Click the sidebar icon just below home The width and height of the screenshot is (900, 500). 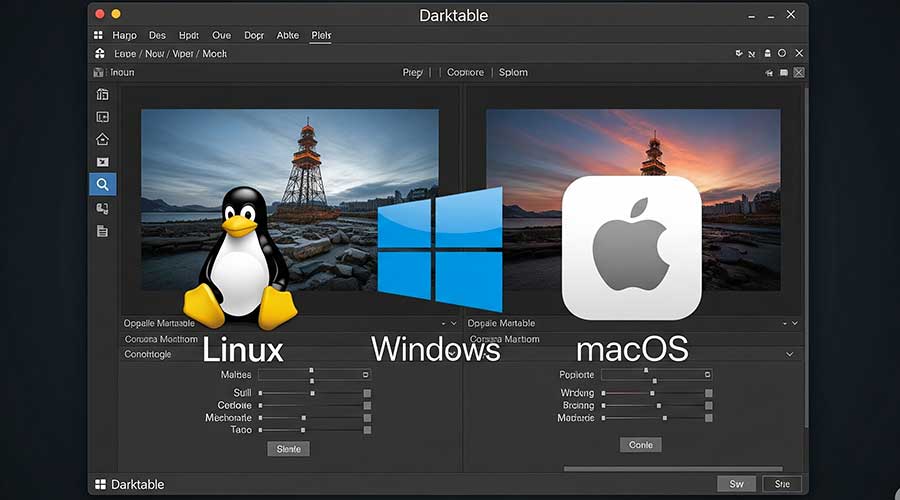[x=102, y=162]
